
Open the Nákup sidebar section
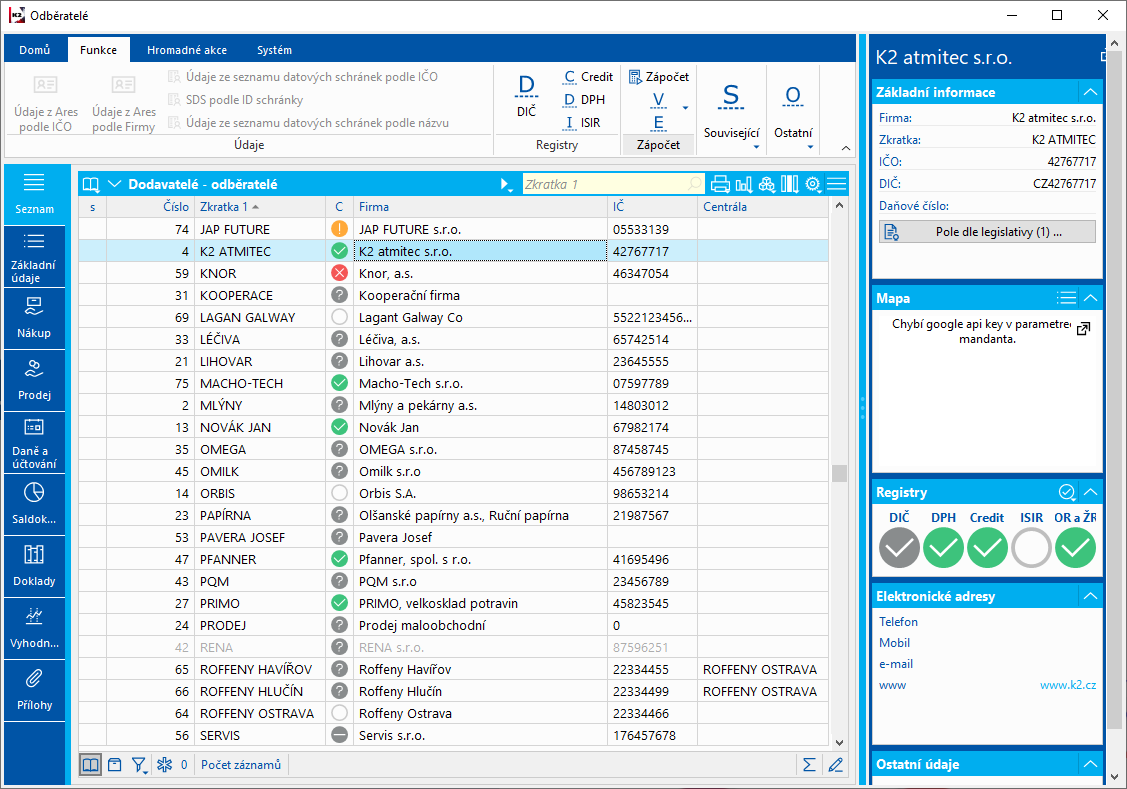pyautogui.click(x=34, y=317)
